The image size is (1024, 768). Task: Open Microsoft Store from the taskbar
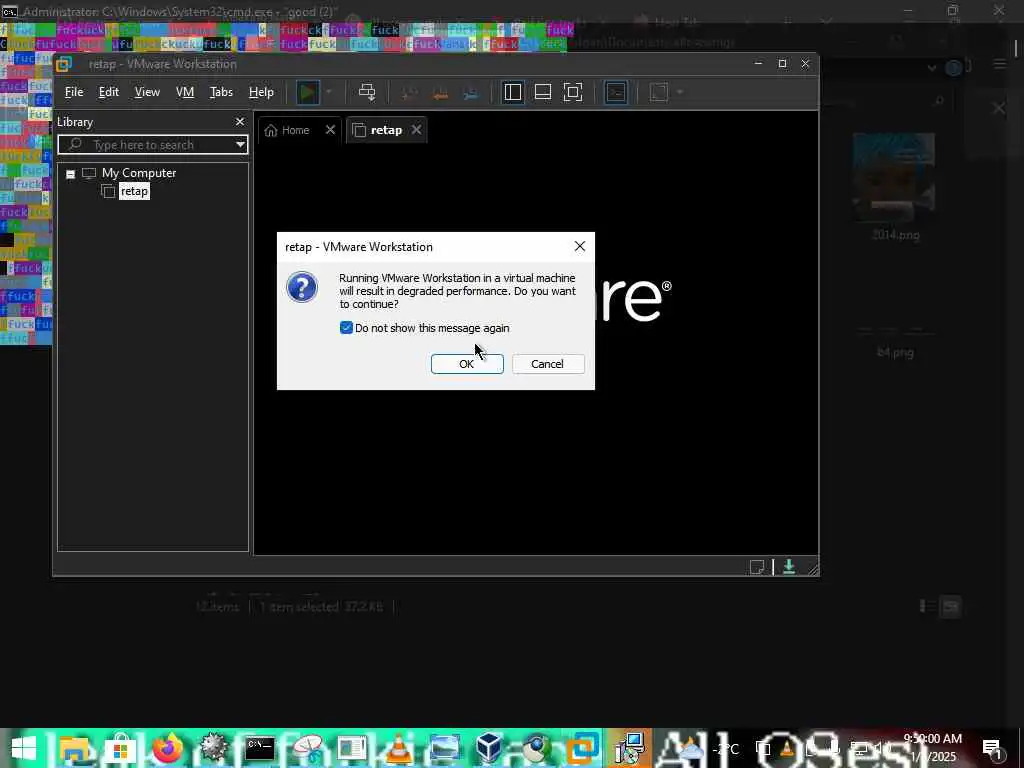coord(120,748)
